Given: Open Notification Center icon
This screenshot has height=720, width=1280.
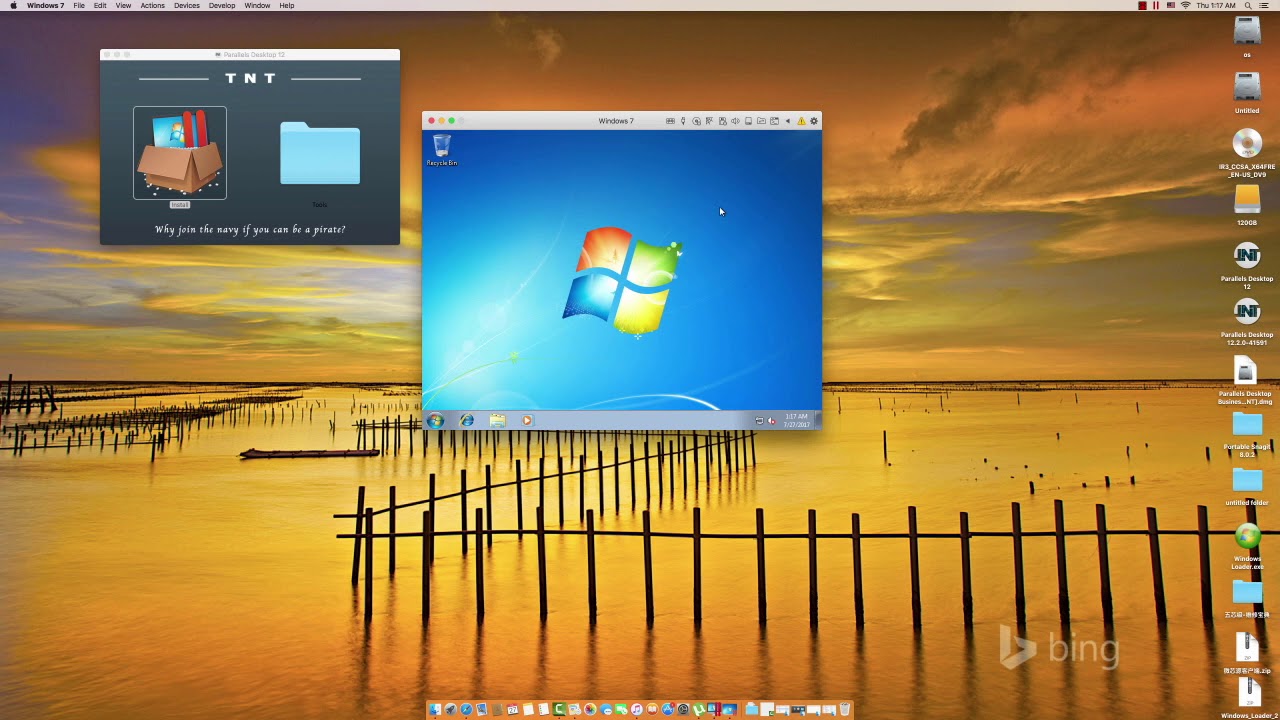Looking at the screenshot, I should tap(1265, 6).
